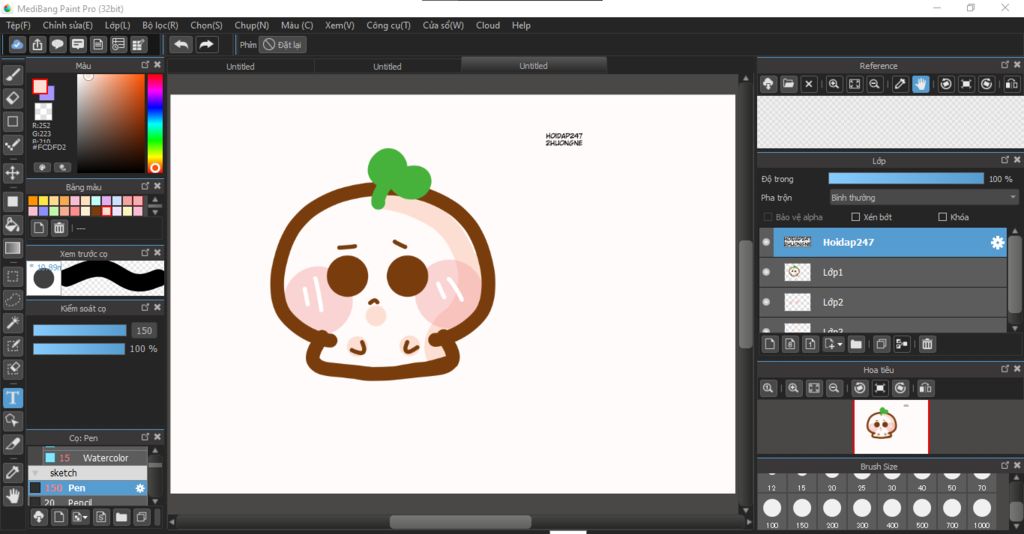
Task: Open the Bộ lọc(R) menu
Action: pyautogui.click(x=160, y=25)
